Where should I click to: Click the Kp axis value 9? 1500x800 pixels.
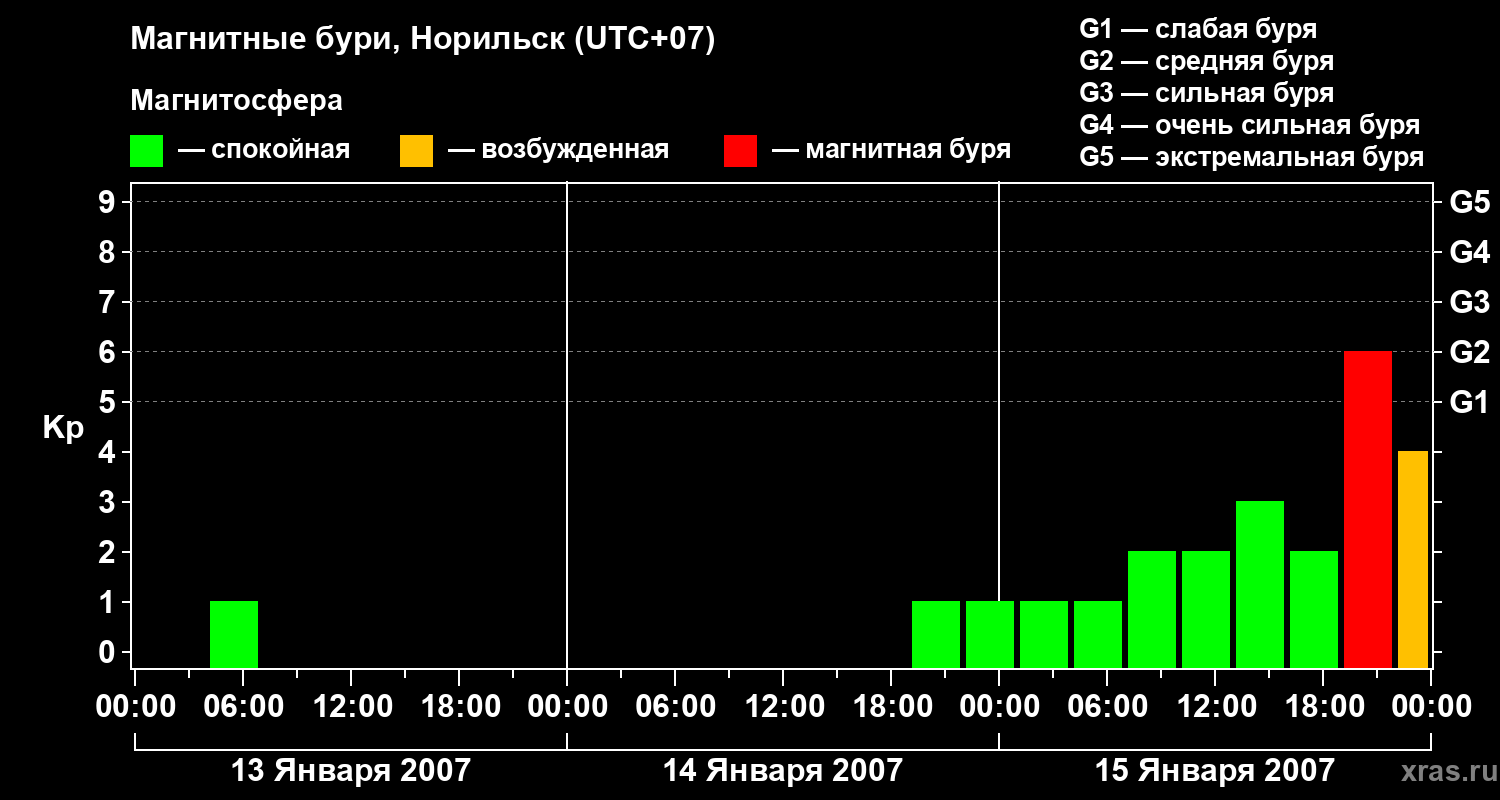109,202
